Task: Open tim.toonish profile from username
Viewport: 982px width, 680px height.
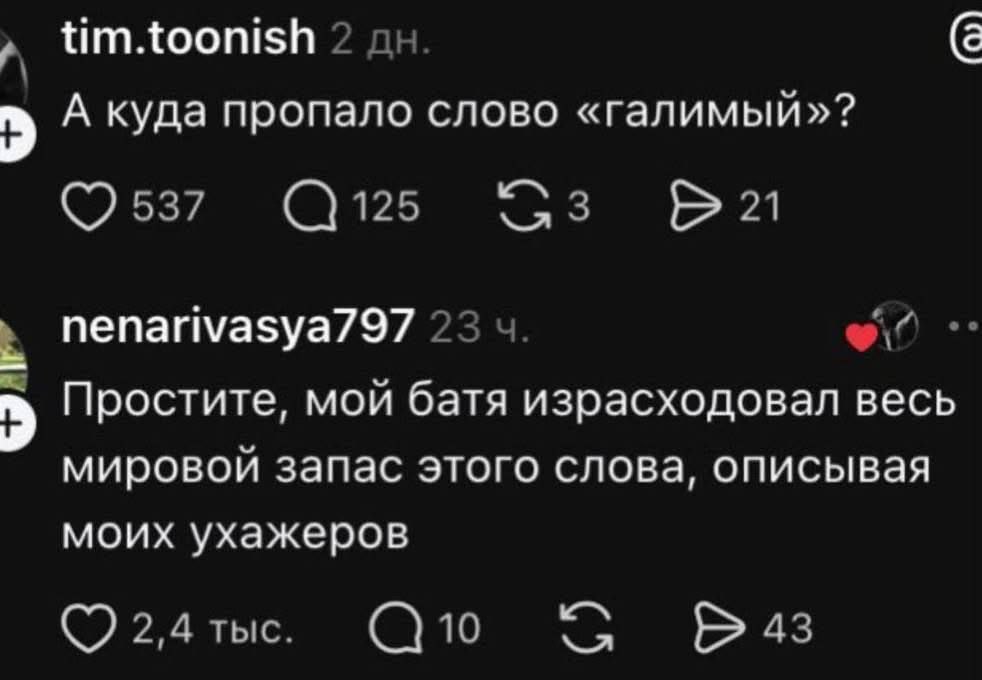Action: 189,39
